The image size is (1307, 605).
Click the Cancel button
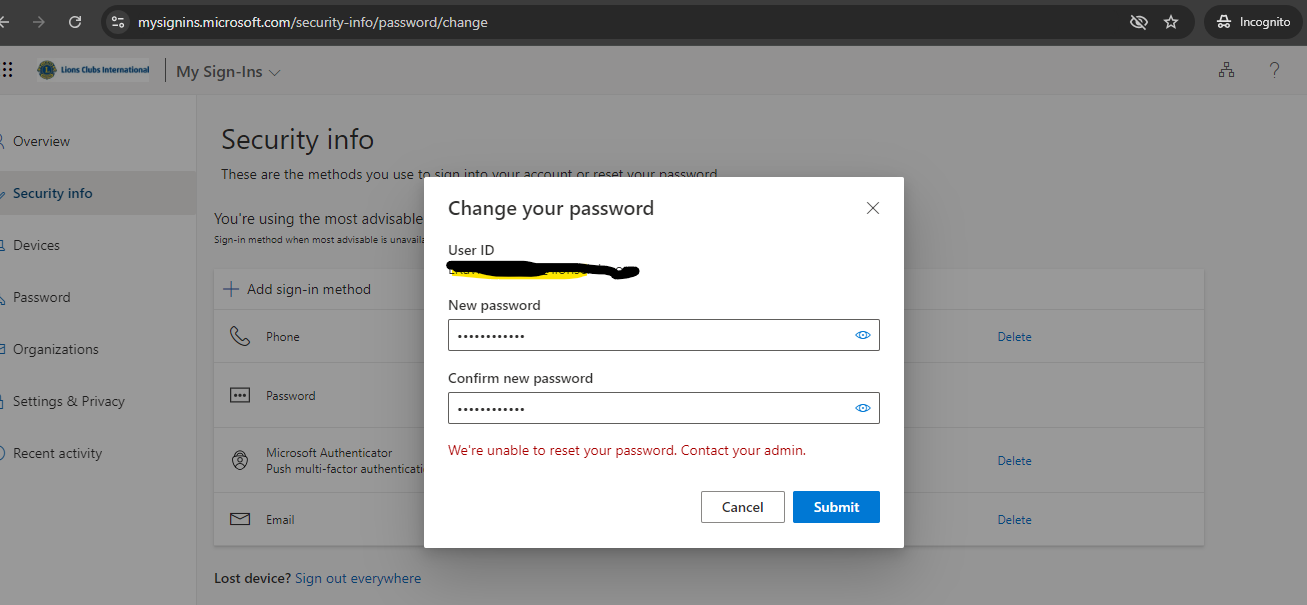[x=742, y=507]
